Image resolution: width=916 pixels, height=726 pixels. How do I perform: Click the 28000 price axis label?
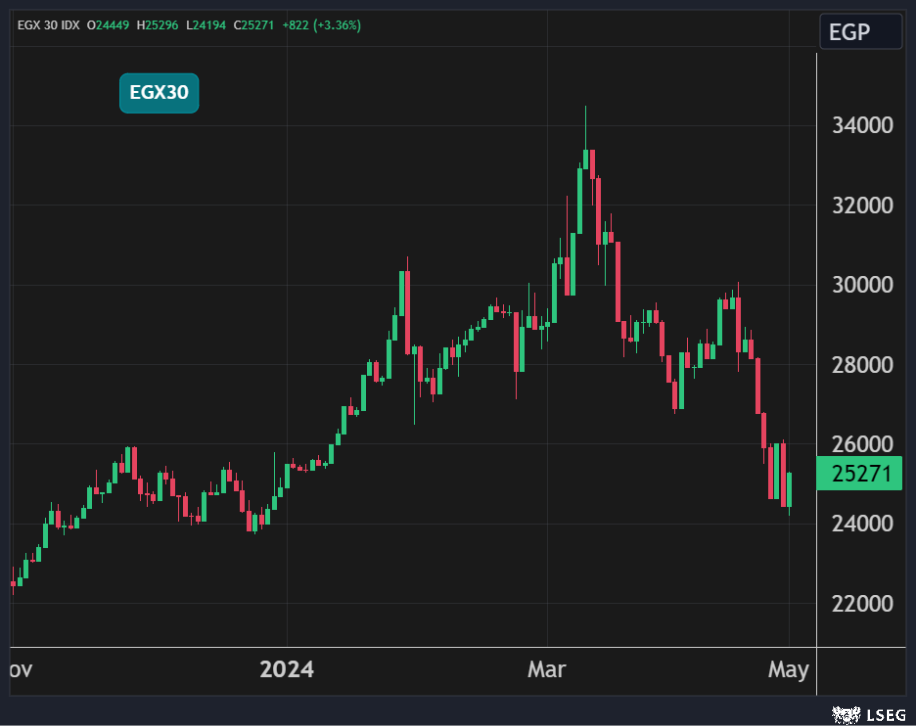(x=862, y=365)
